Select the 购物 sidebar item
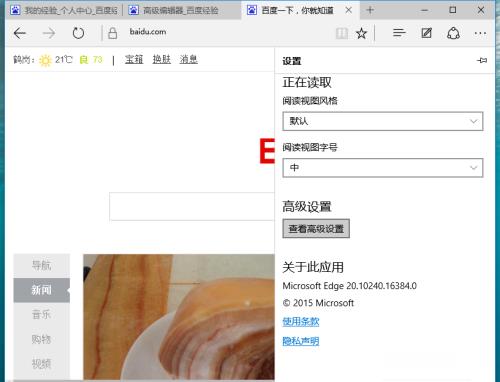This screenshot has height=382, width=500. [42, 339]
